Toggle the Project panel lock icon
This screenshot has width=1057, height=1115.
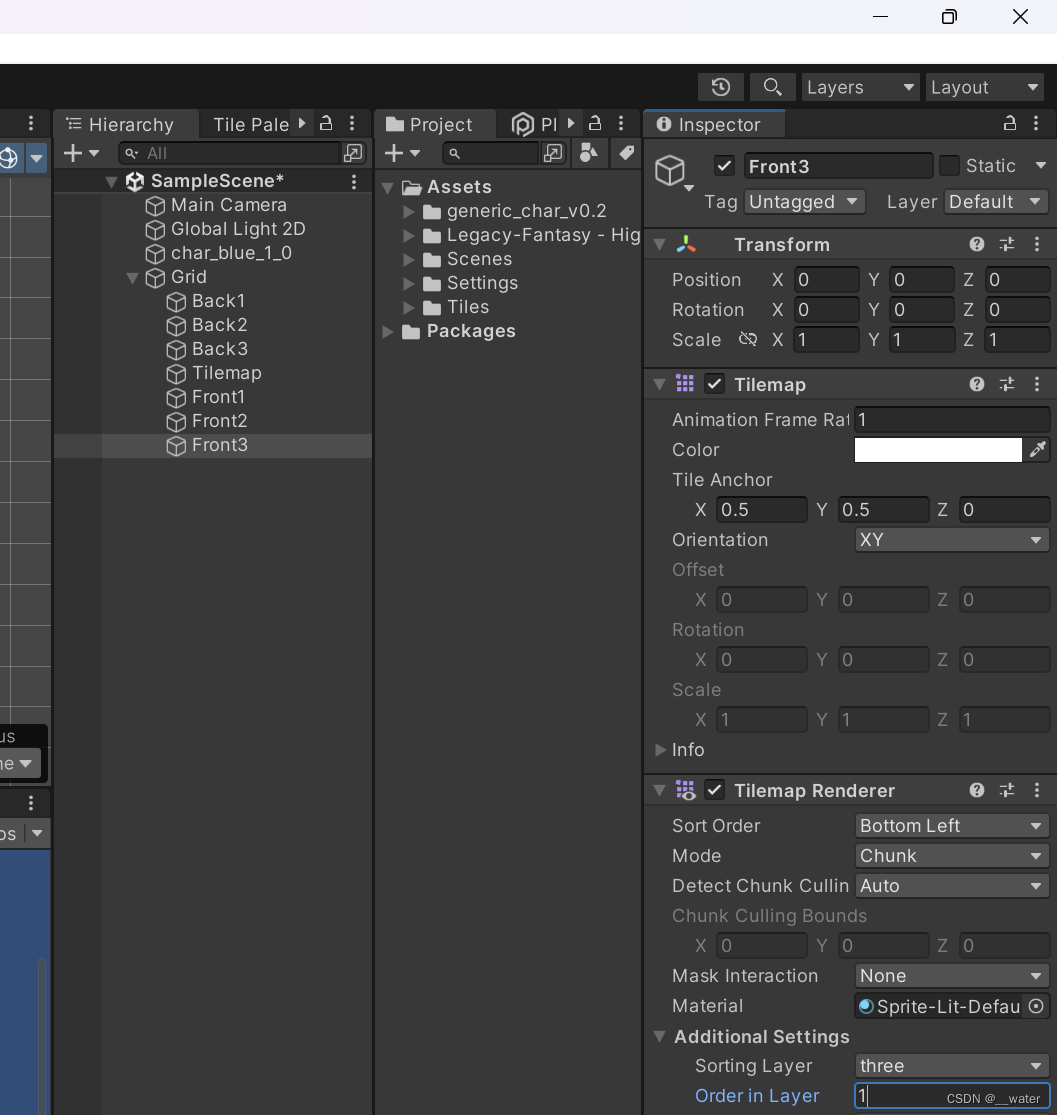point(595,123)
